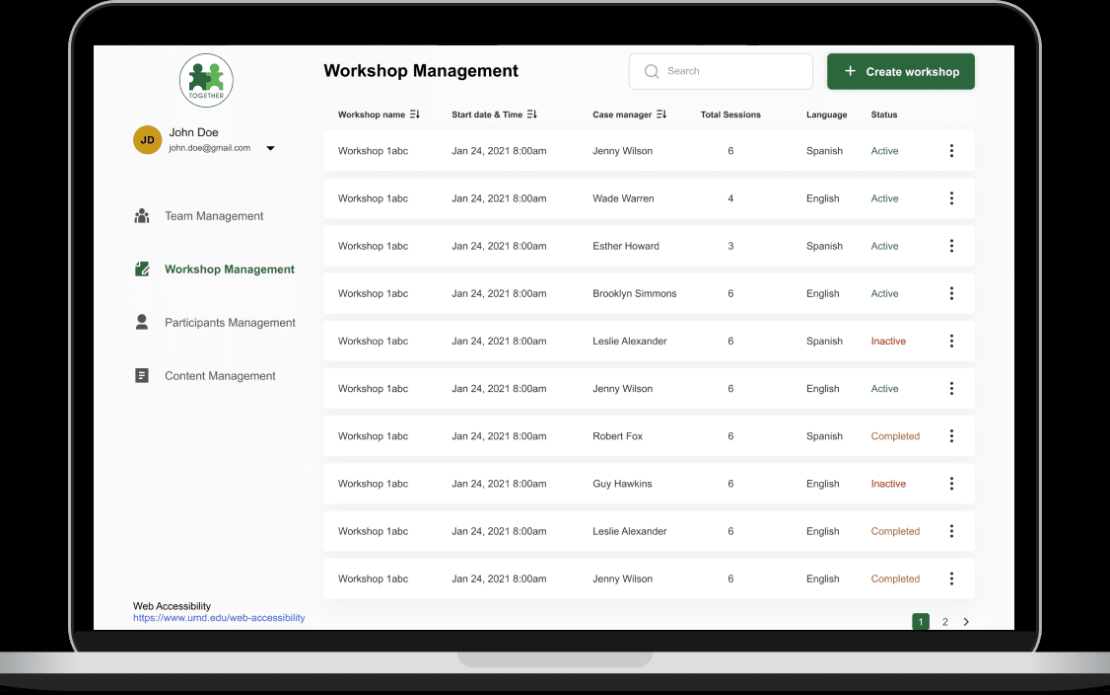Image resolution: width=1110 pixels, height=695 pixels.
Task: Sort by Workshop name icon
Action: click(x=415, y=114)
